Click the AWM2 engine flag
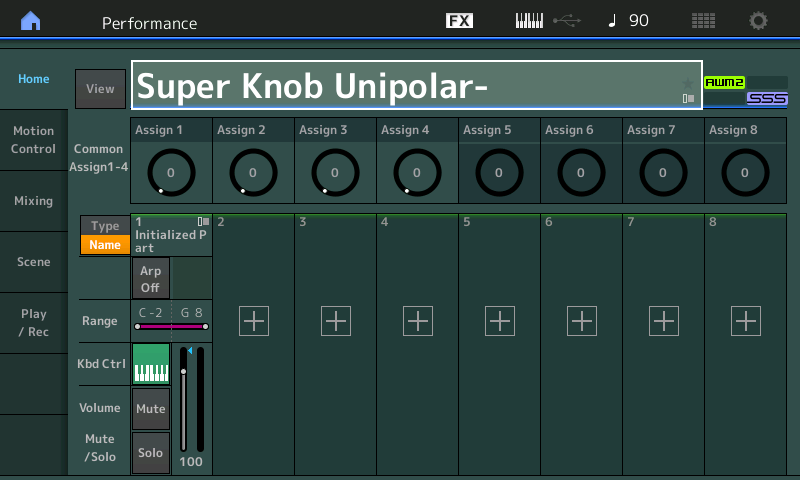This screenshot has height=480, width=800. 724,83
